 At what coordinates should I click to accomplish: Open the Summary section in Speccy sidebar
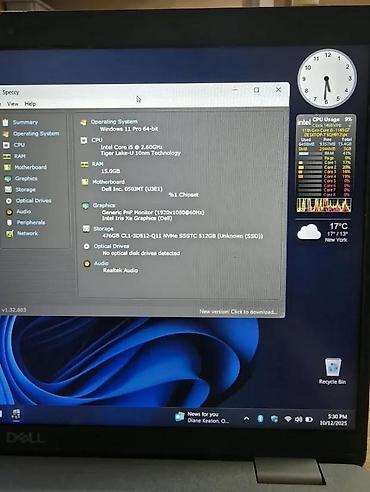coord(25,122)
